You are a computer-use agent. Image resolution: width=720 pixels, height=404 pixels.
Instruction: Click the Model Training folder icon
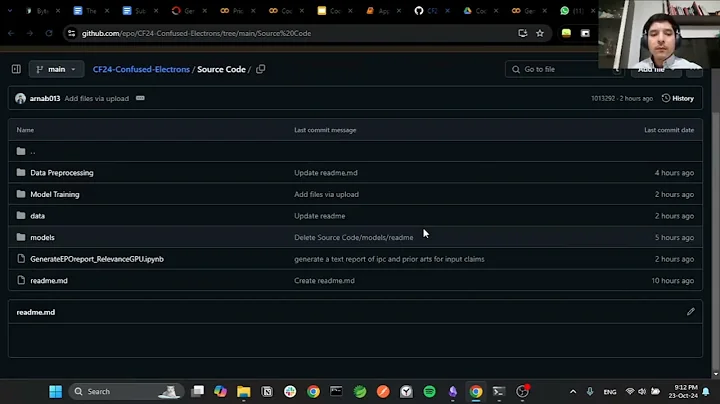tap(21, 194)
